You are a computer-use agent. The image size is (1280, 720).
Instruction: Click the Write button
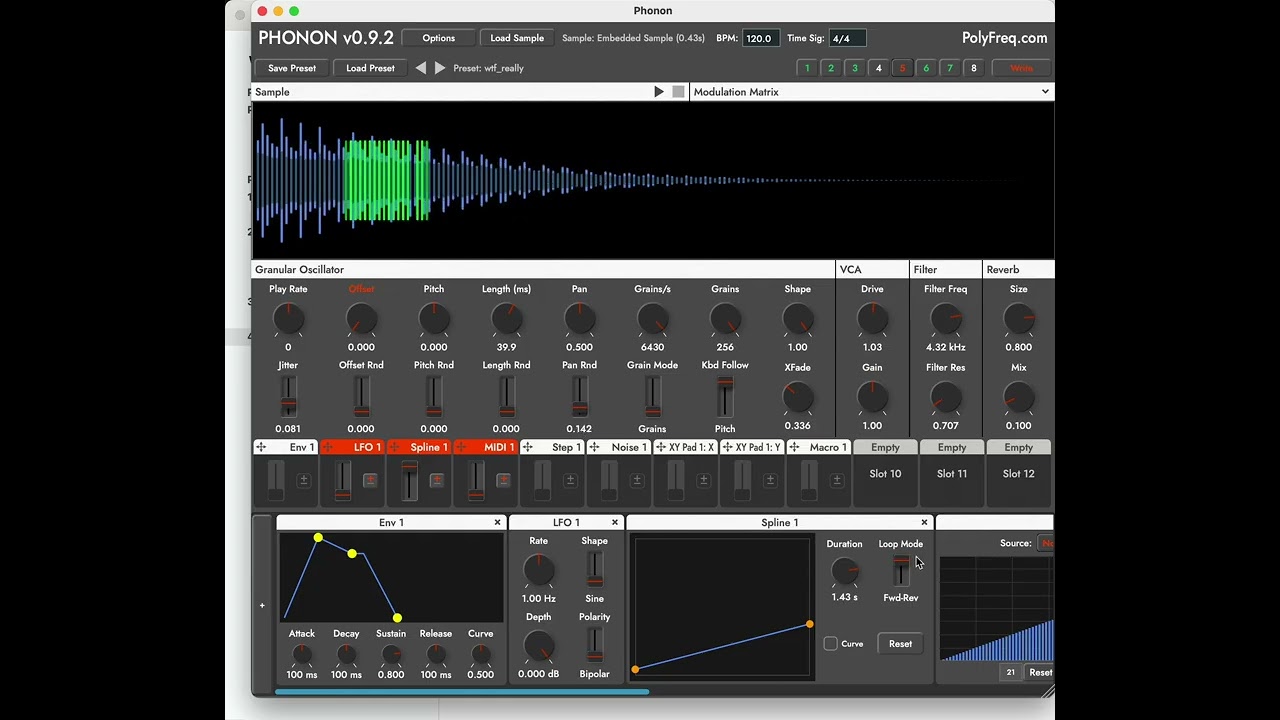[1021, 68]
